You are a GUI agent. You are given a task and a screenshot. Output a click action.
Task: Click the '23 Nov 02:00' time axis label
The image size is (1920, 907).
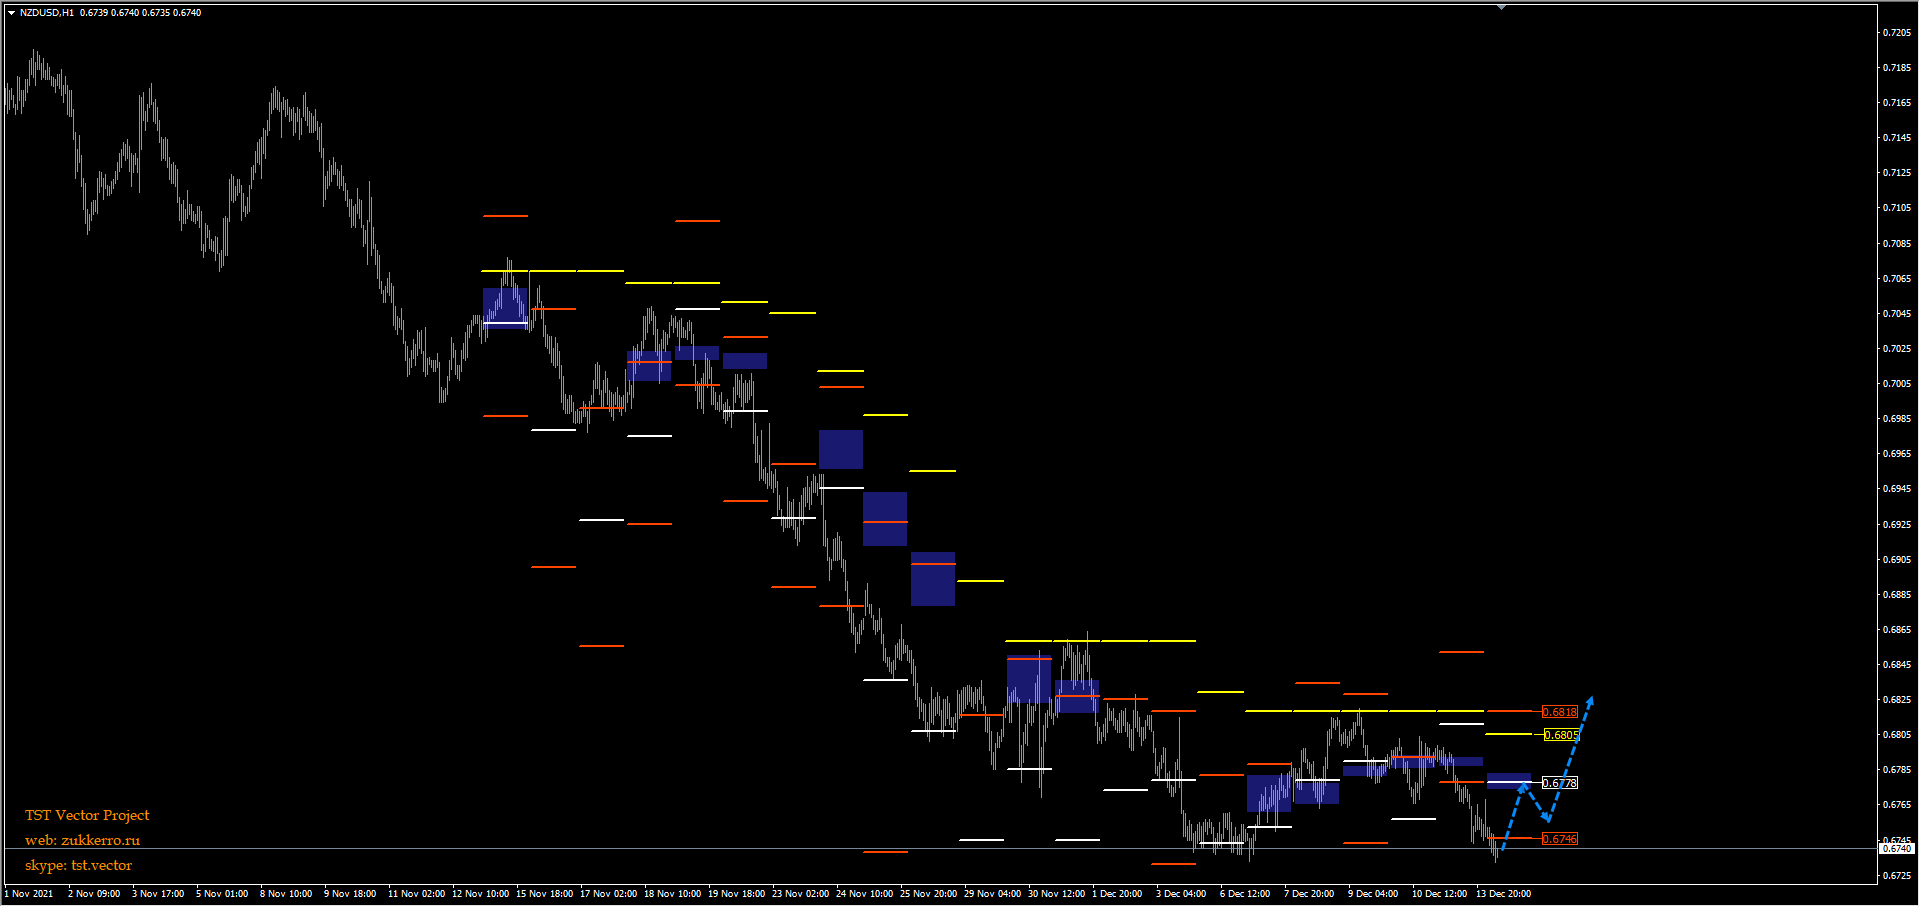click(800, 894)
